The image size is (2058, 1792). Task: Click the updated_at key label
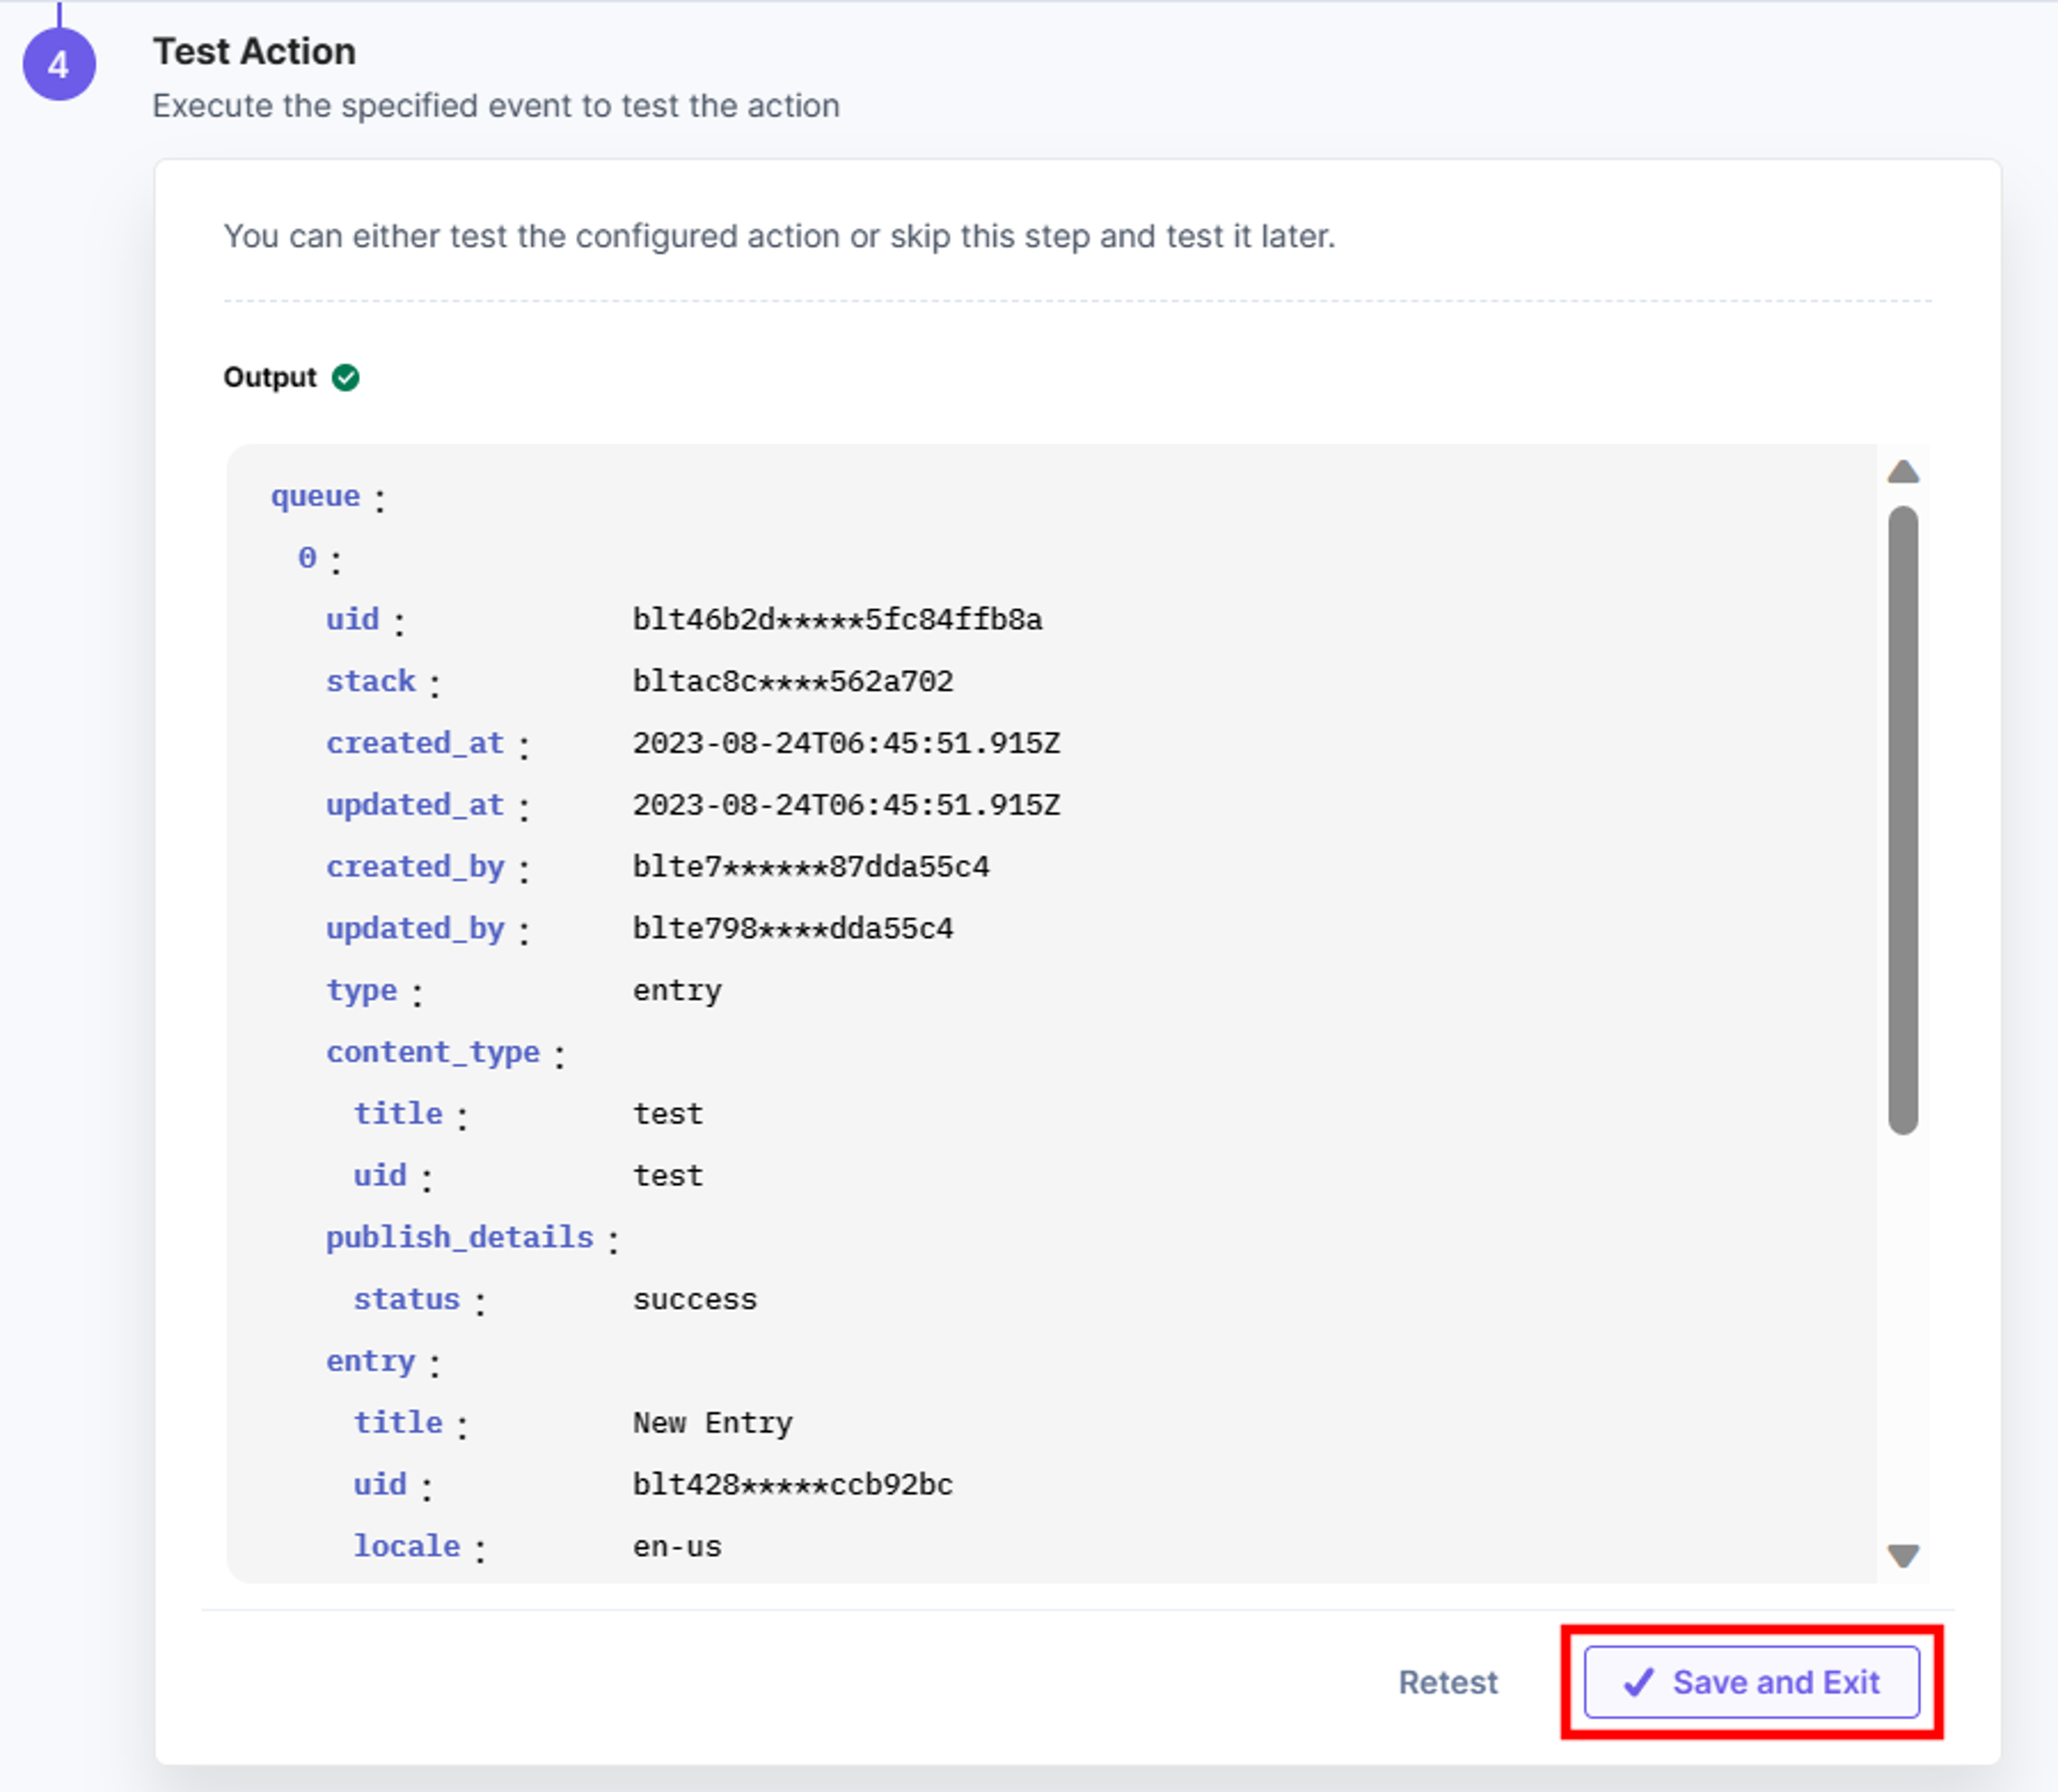pyautogui.click(x=415, y=805)
